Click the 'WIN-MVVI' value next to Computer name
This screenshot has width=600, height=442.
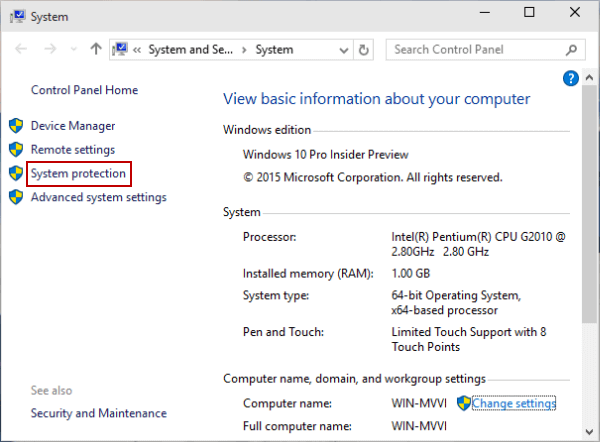pyautogui.click(x=419, y=403)
